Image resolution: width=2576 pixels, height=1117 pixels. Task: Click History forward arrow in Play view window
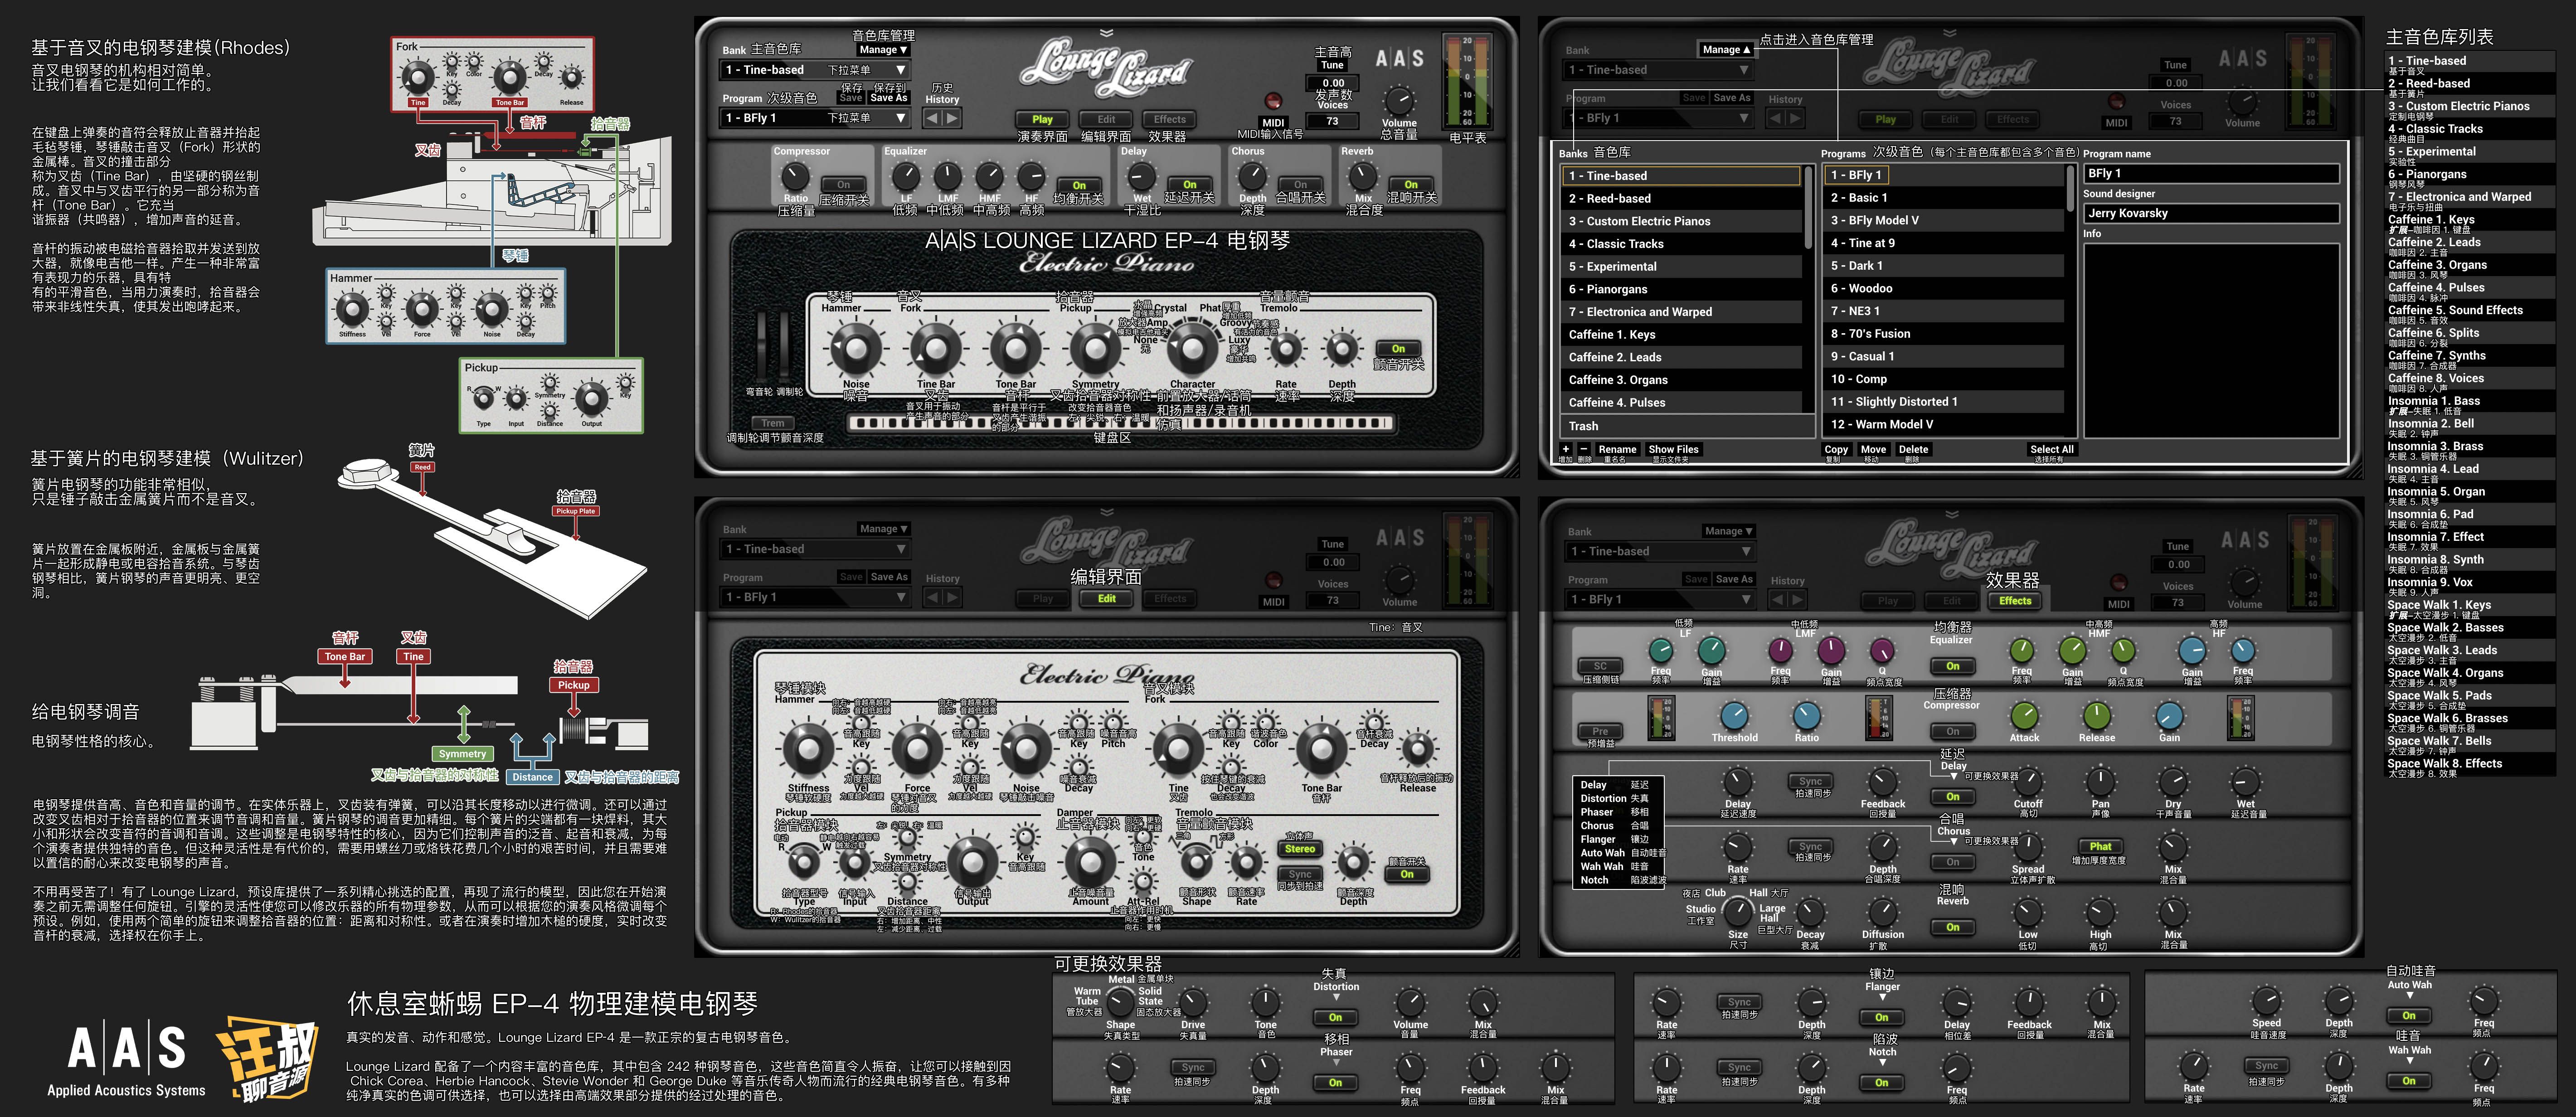point(952,118)
